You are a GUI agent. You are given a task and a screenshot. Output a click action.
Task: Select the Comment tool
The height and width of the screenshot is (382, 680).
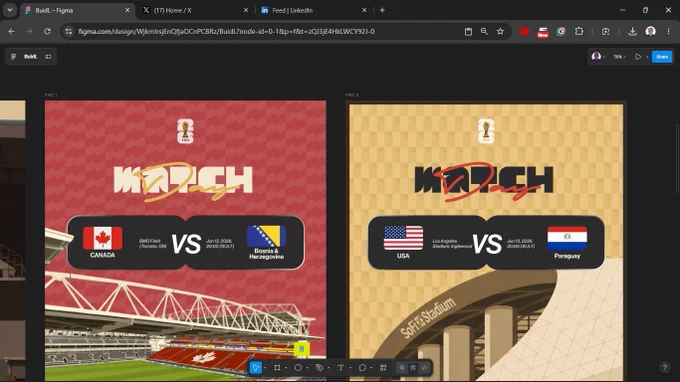[x=362, y=368]
